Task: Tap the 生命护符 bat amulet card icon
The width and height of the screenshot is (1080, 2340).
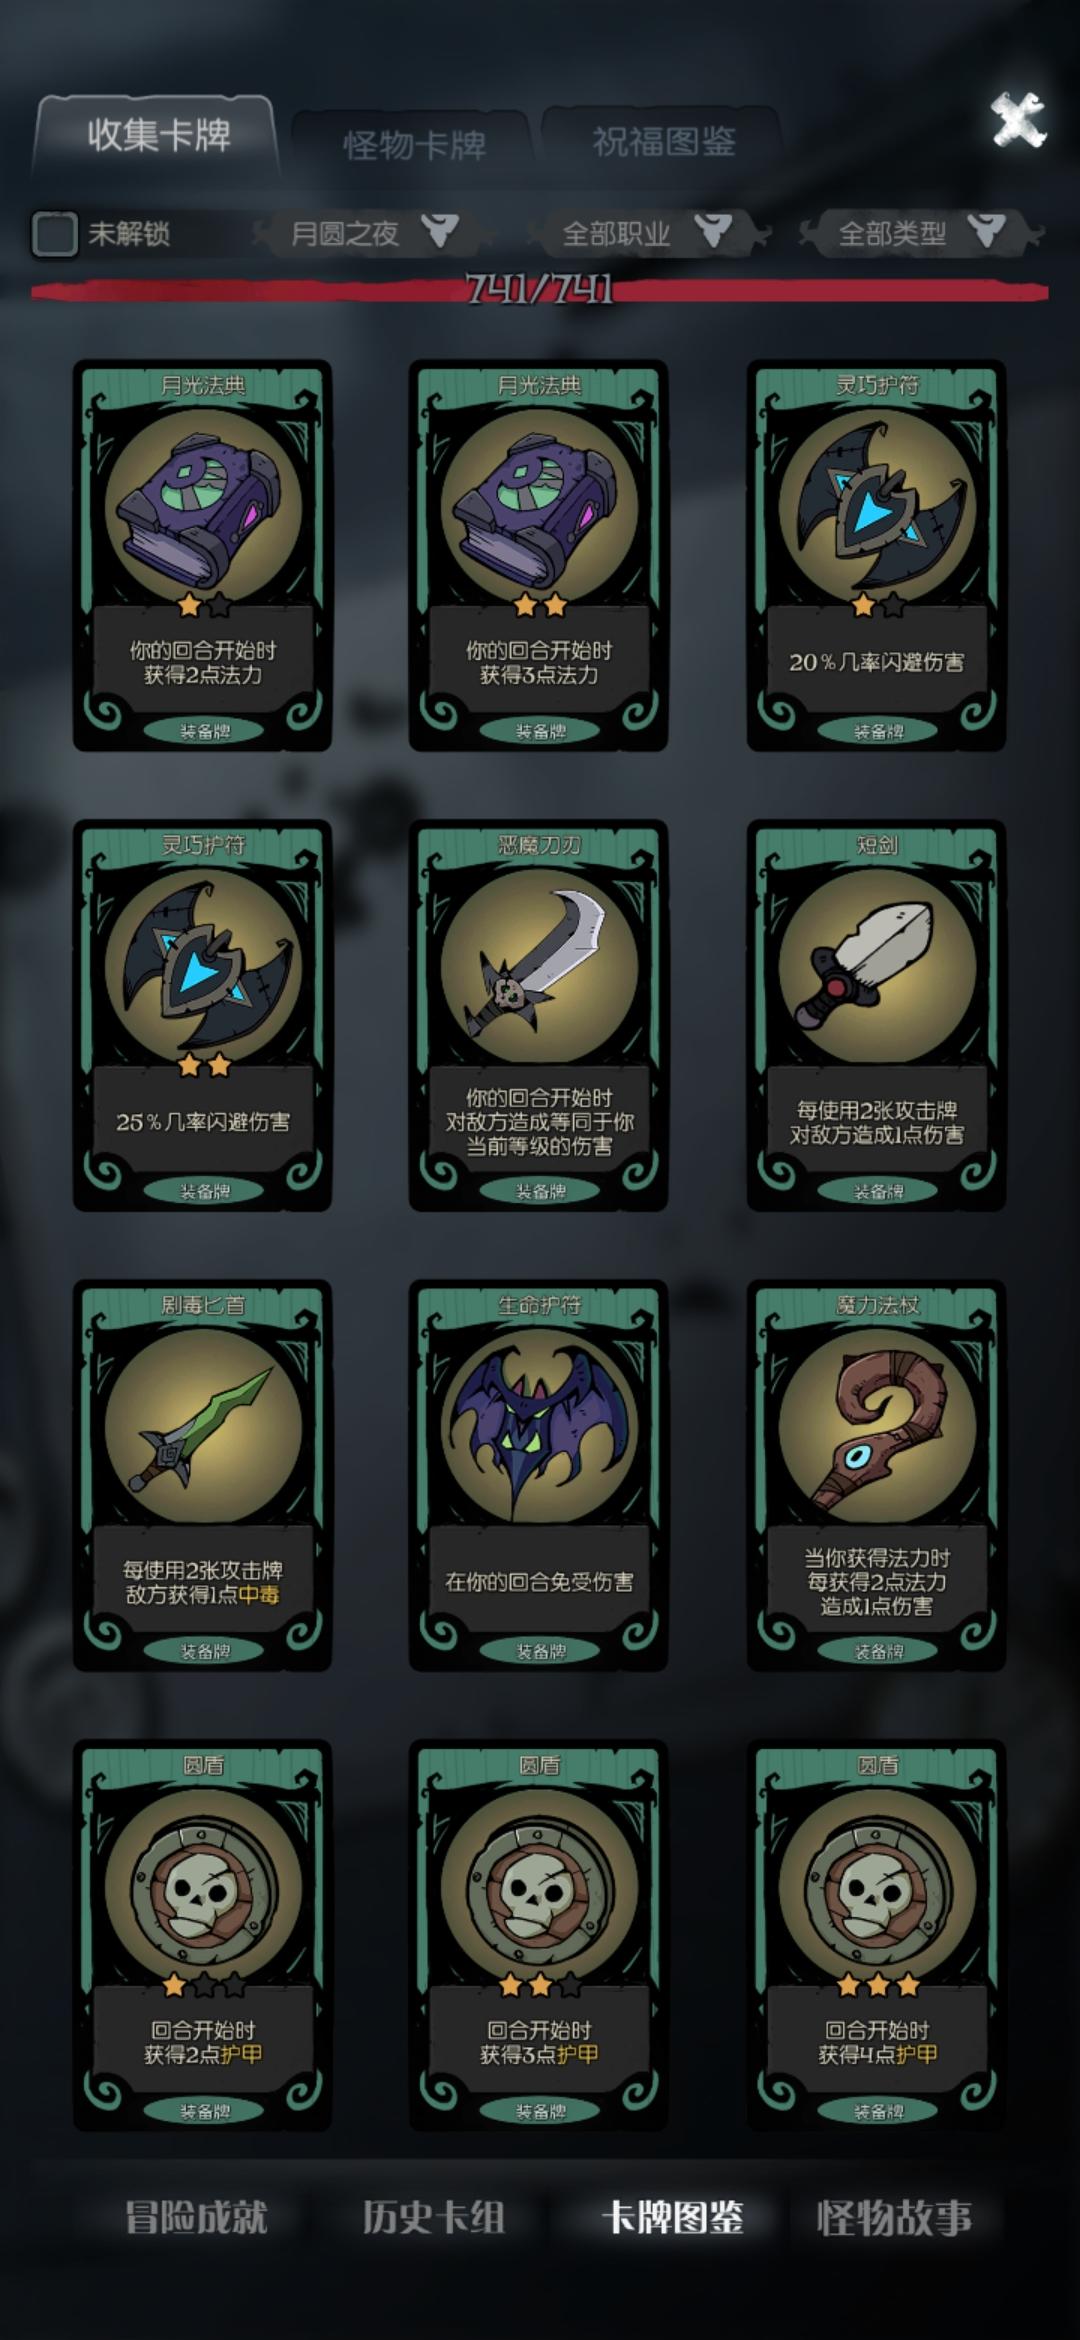Action: pyautogui.click(x=539, y=1475)
